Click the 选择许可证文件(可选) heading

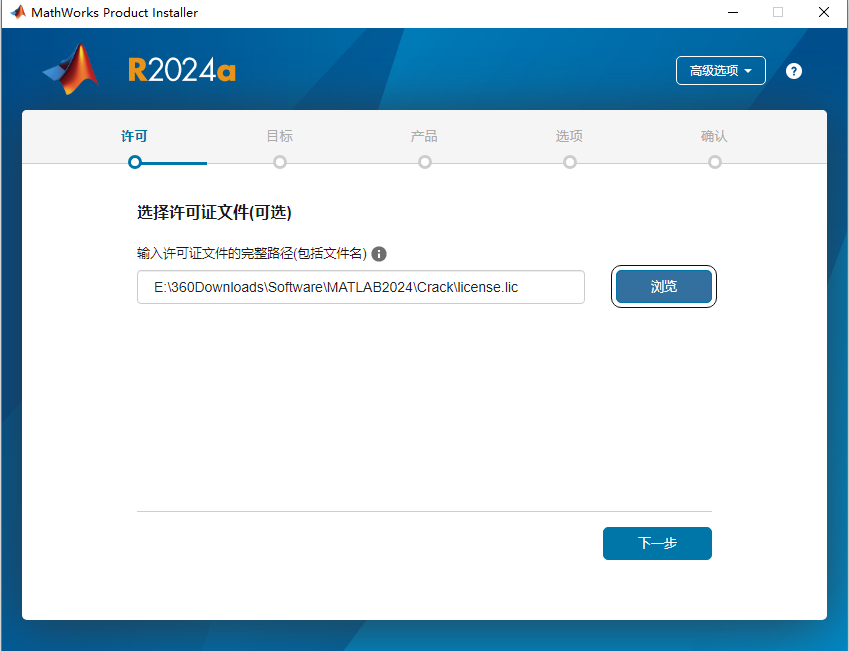(214, 212)
